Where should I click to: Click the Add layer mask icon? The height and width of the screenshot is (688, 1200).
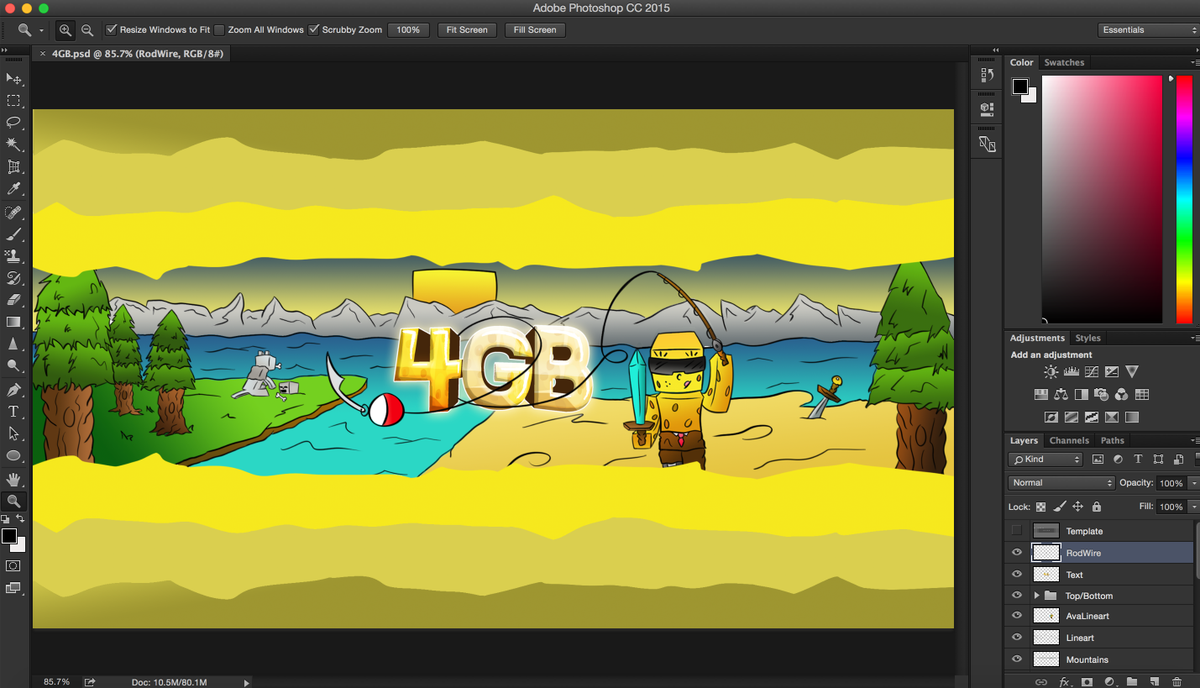tap(1087, 681)
